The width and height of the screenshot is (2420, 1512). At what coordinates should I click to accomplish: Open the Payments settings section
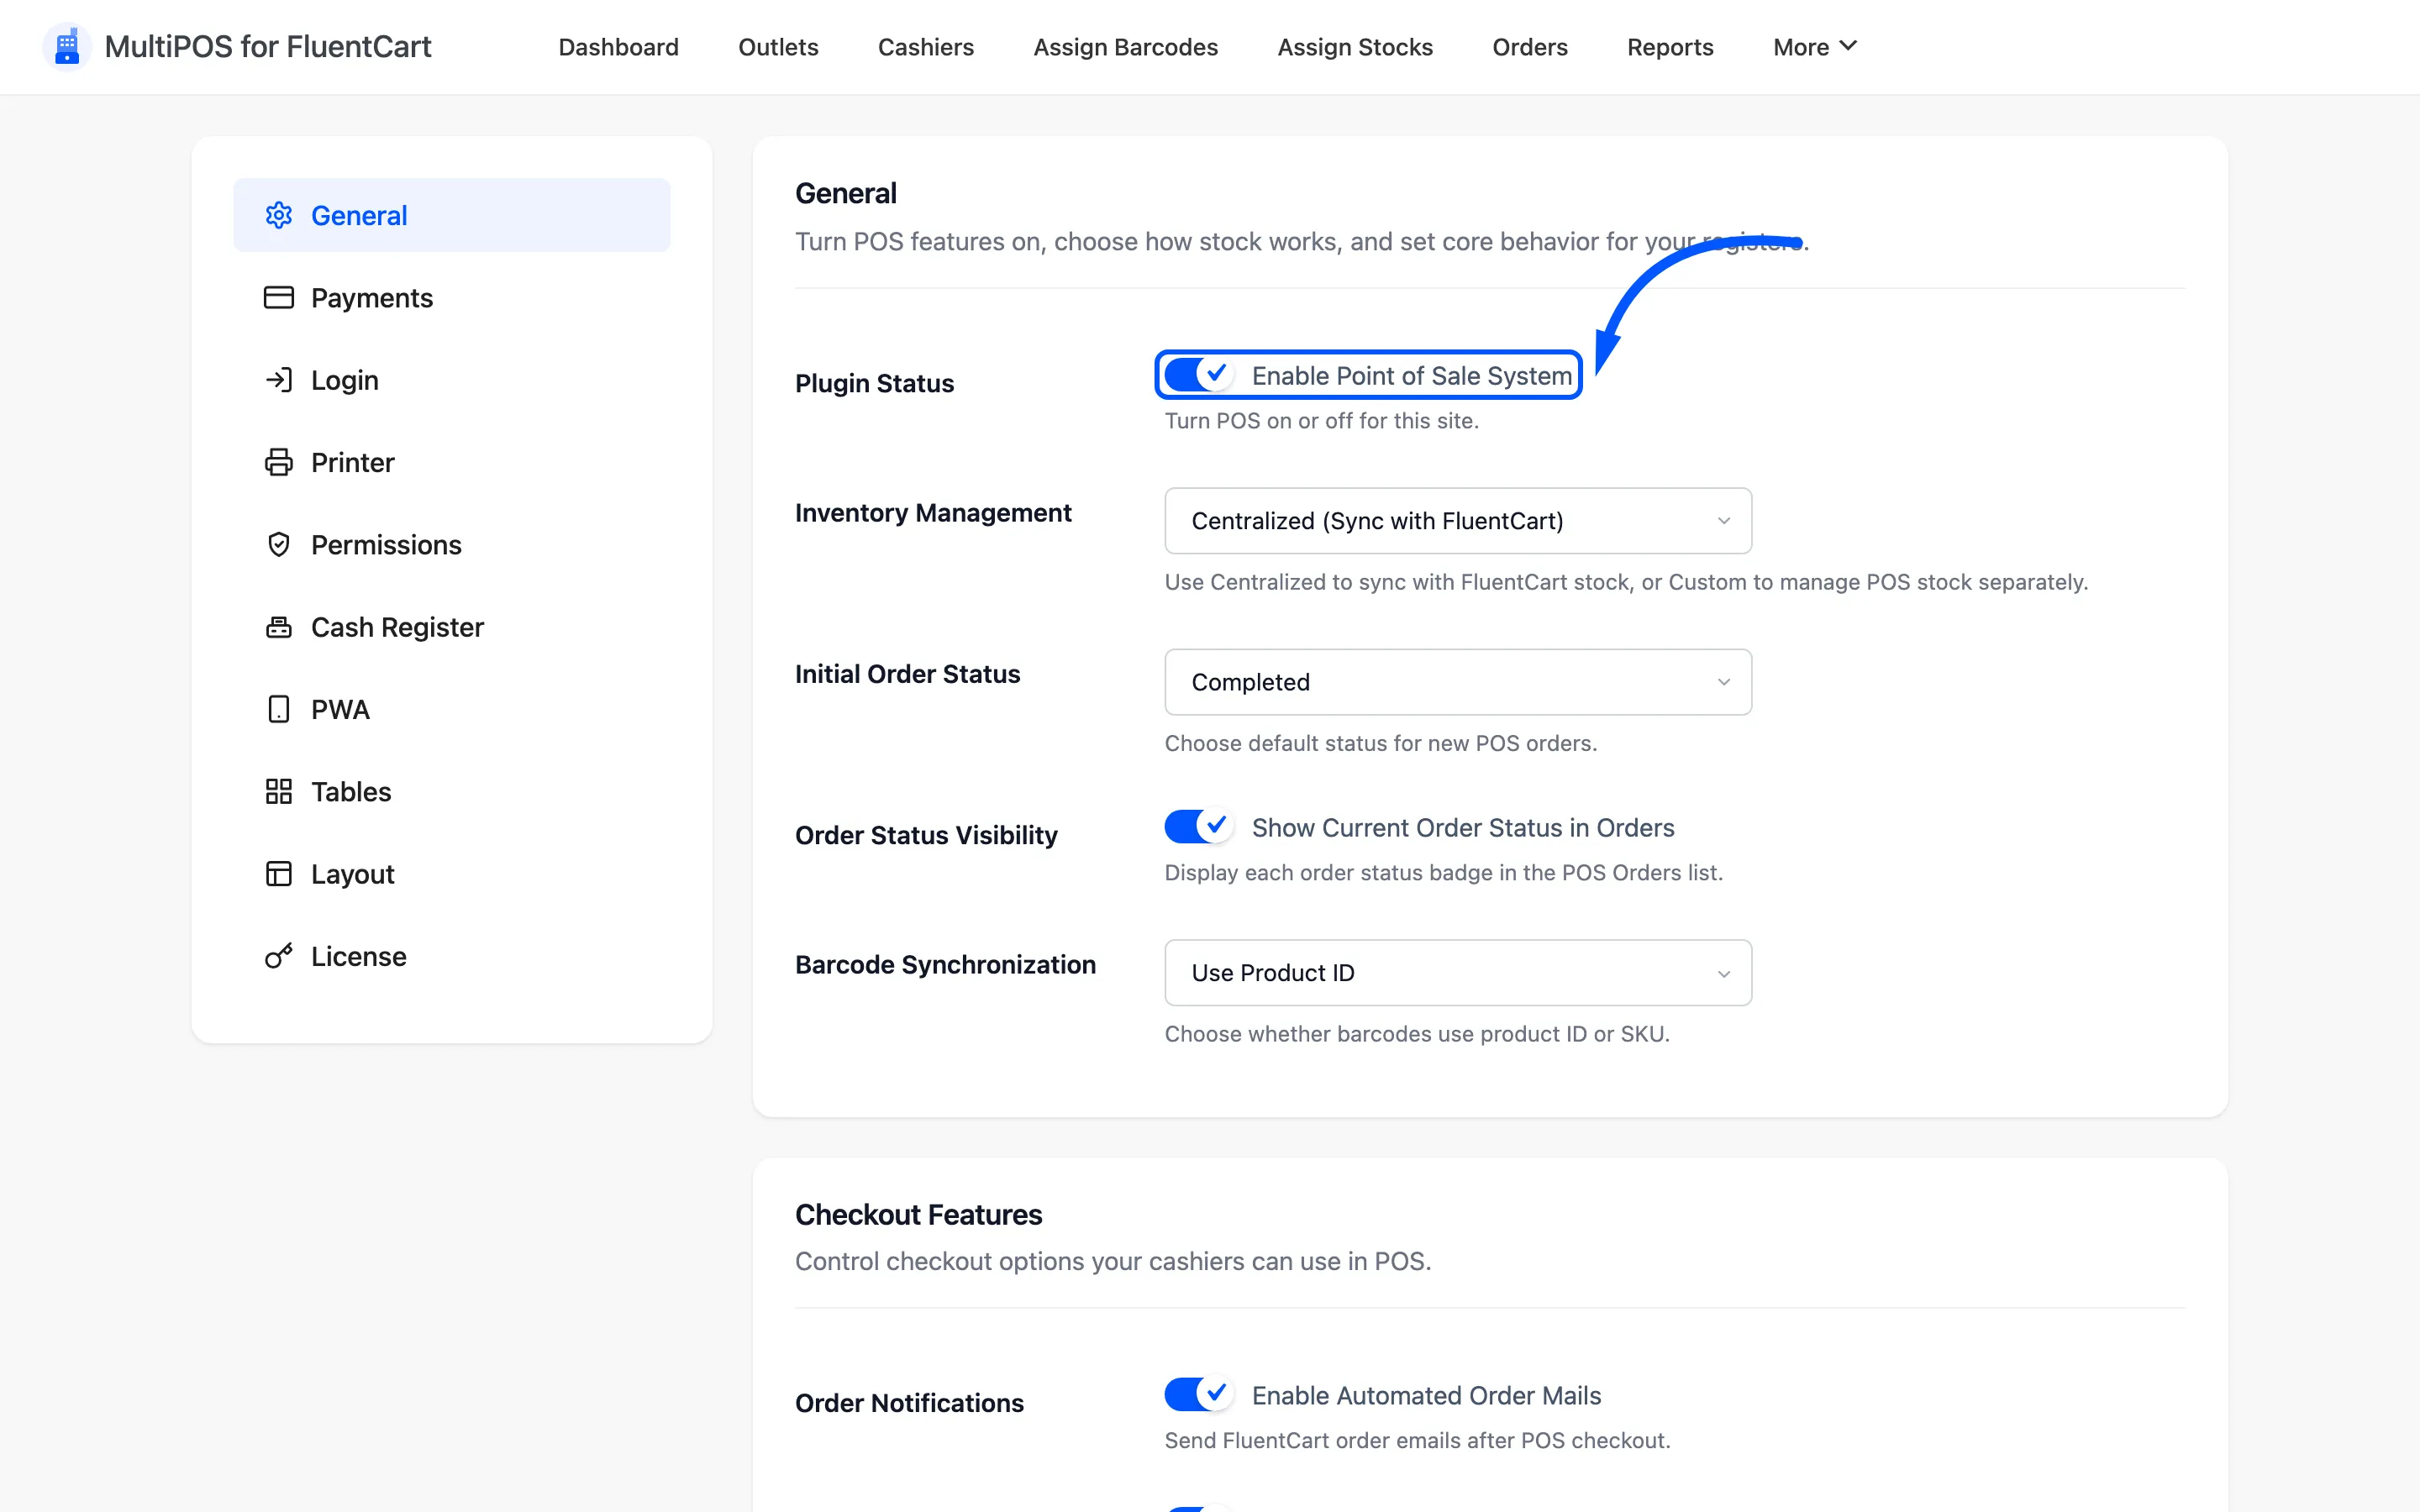click(451, 297)
